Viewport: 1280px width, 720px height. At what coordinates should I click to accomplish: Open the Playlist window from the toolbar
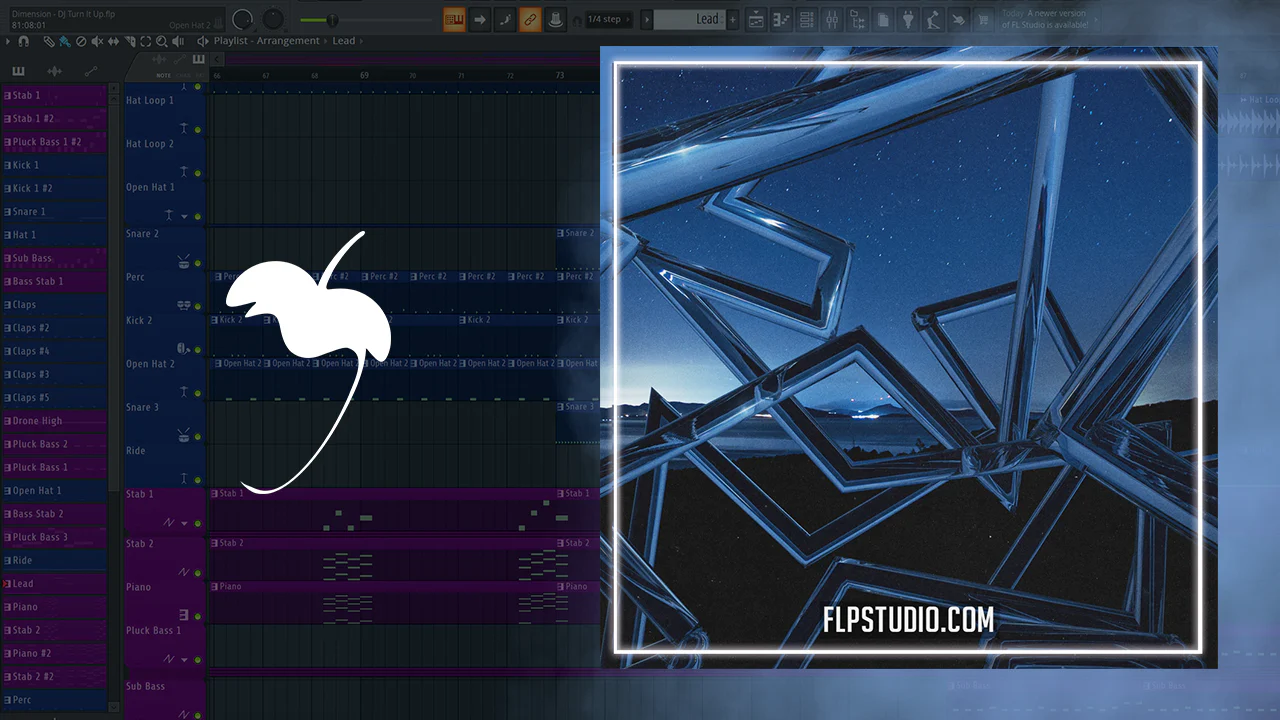click(757, 19)
